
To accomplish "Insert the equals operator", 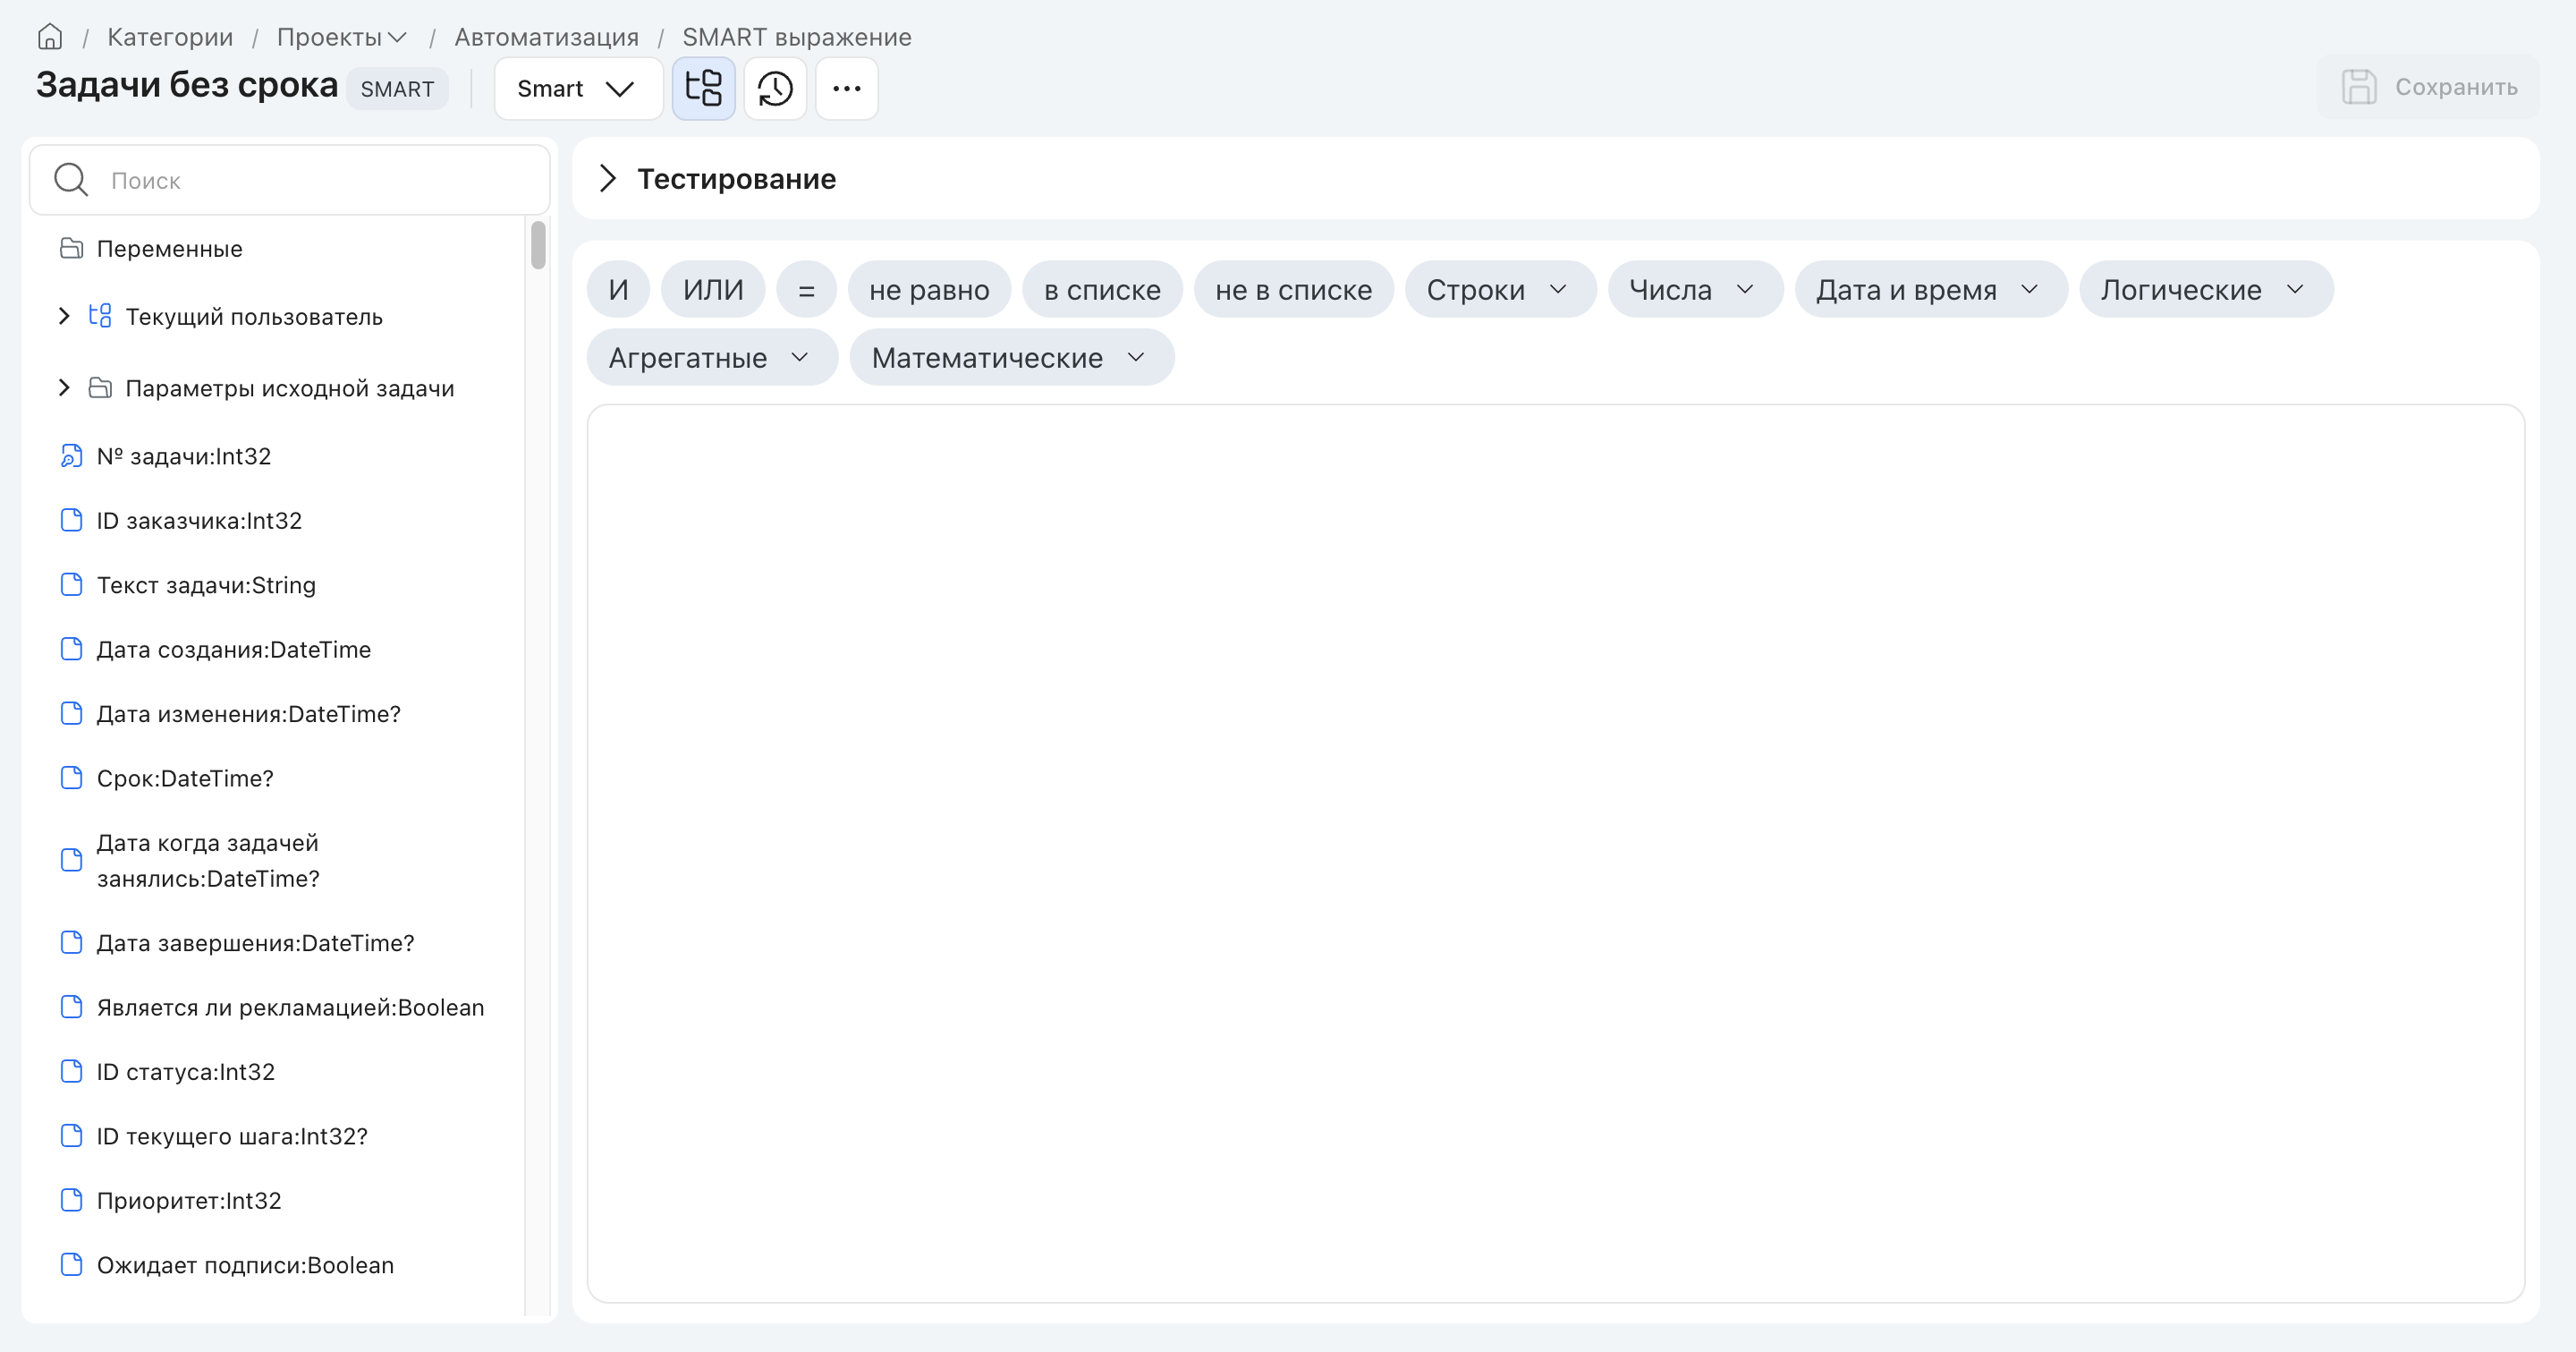I will [x=806, y=289].
